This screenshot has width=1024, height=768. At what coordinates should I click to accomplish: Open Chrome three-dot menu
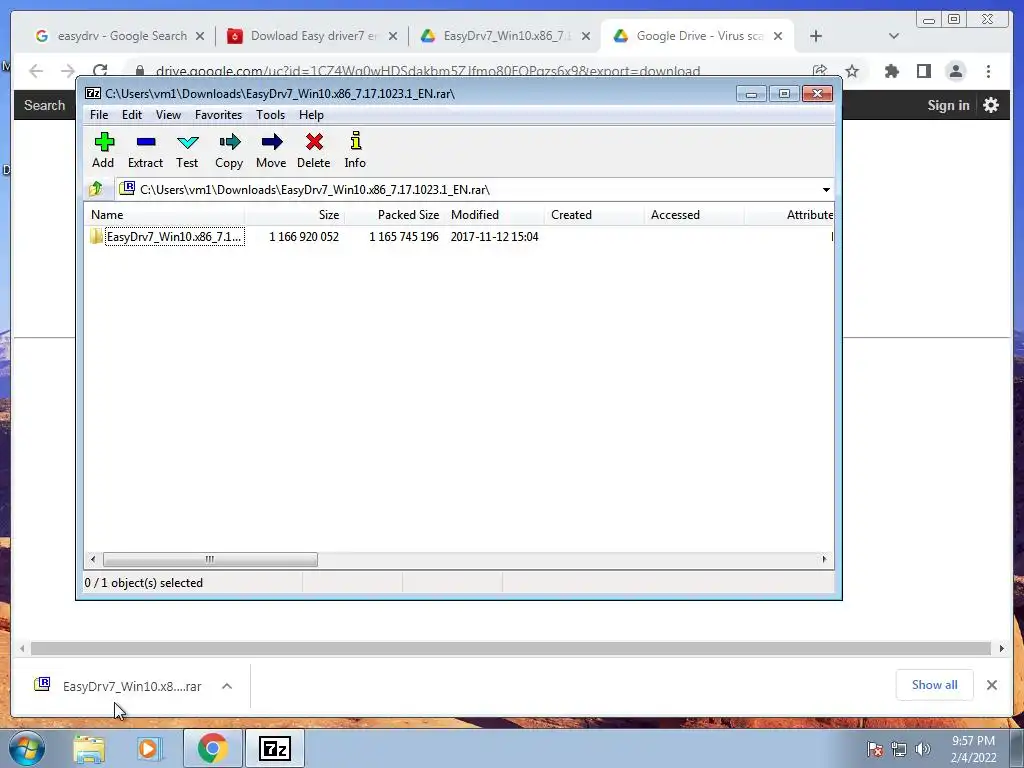[988, 71]
